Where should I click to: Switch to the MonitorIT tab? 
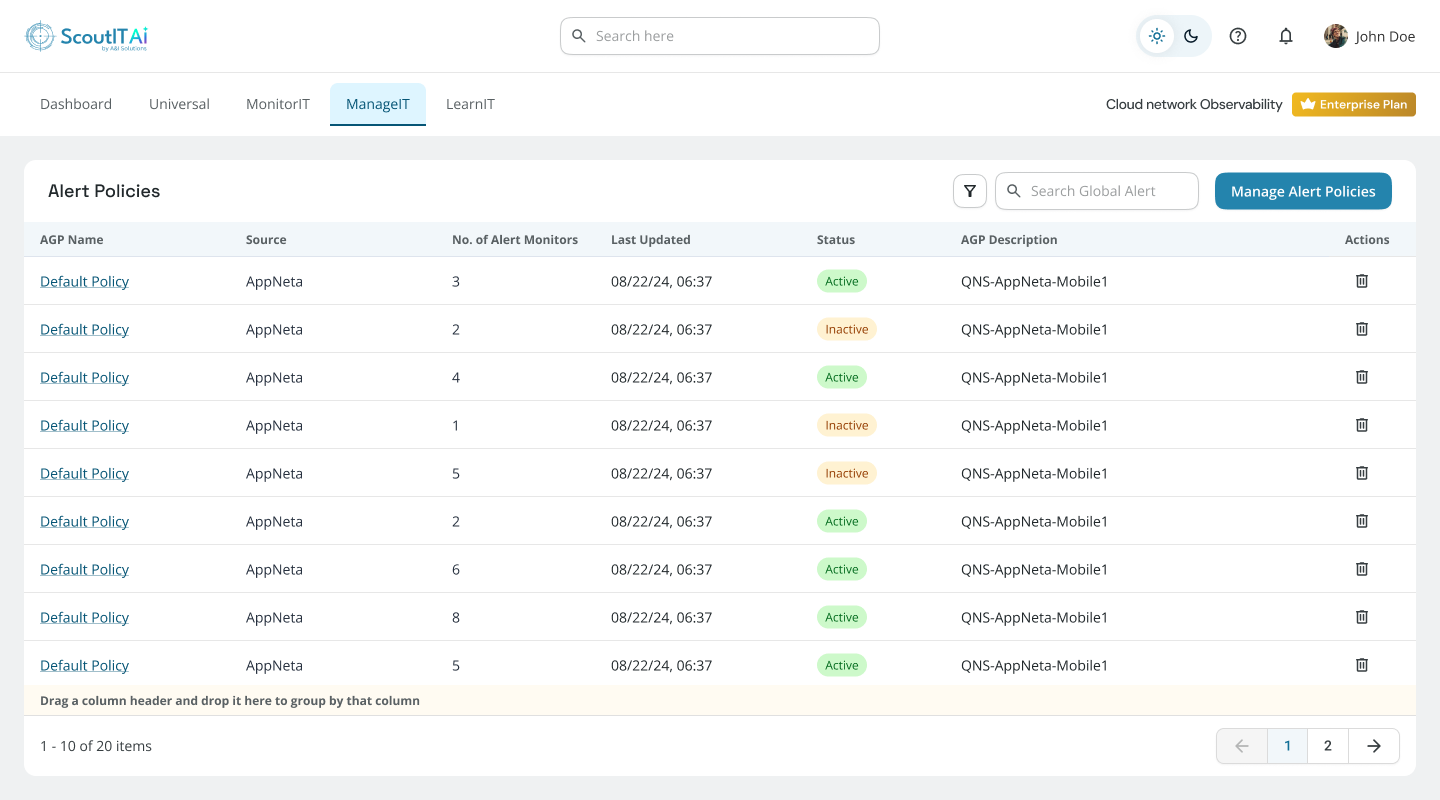click(278, 104)
